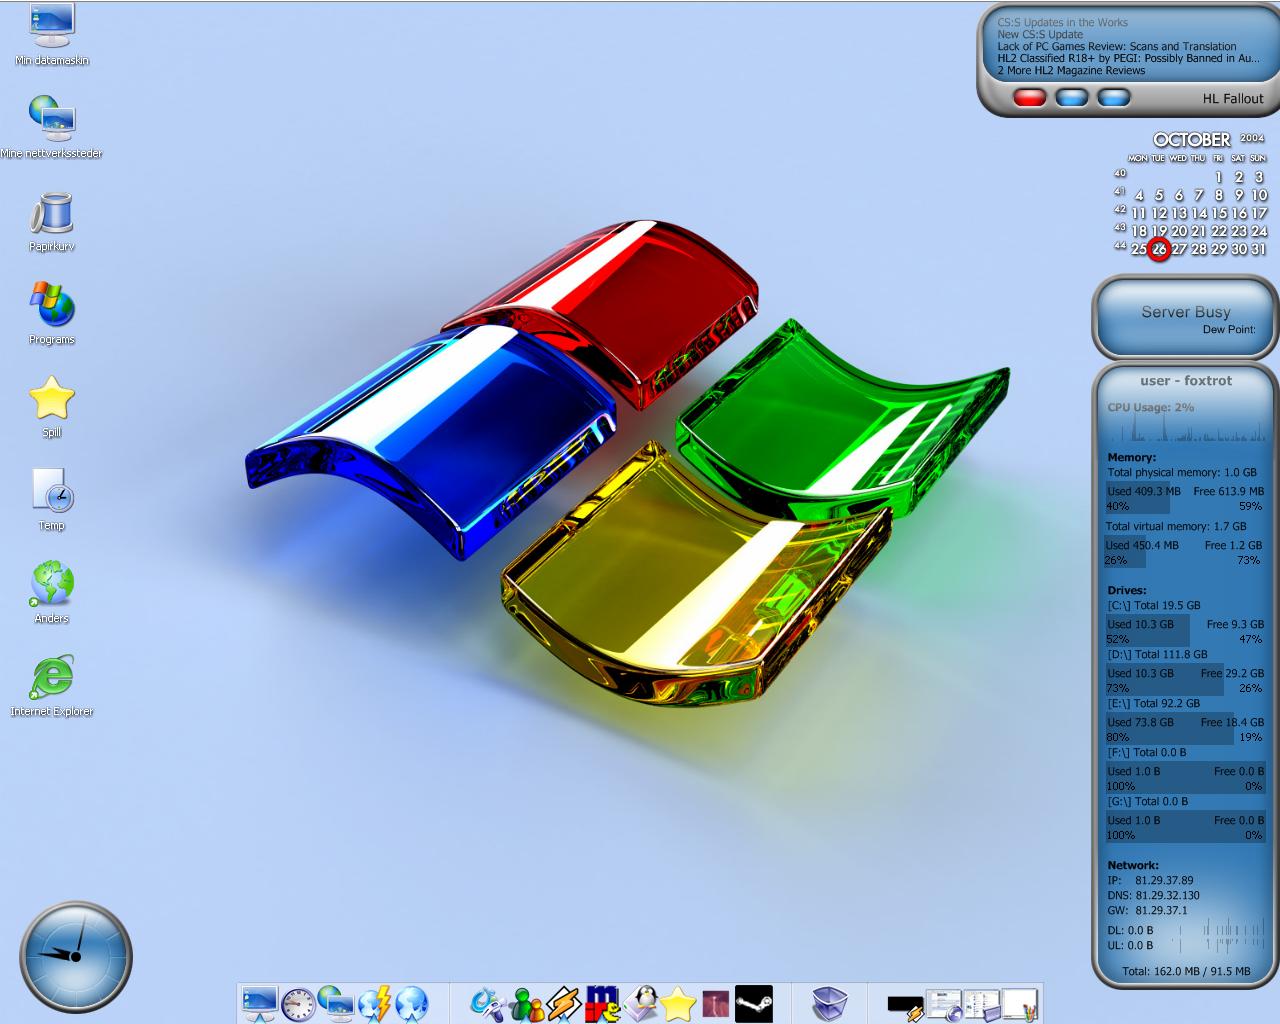Select October 31 in calendar
Image resolution: width=1280 pixels, height=1024 pixels.
pyautogui.click(x=1258, y=249)
